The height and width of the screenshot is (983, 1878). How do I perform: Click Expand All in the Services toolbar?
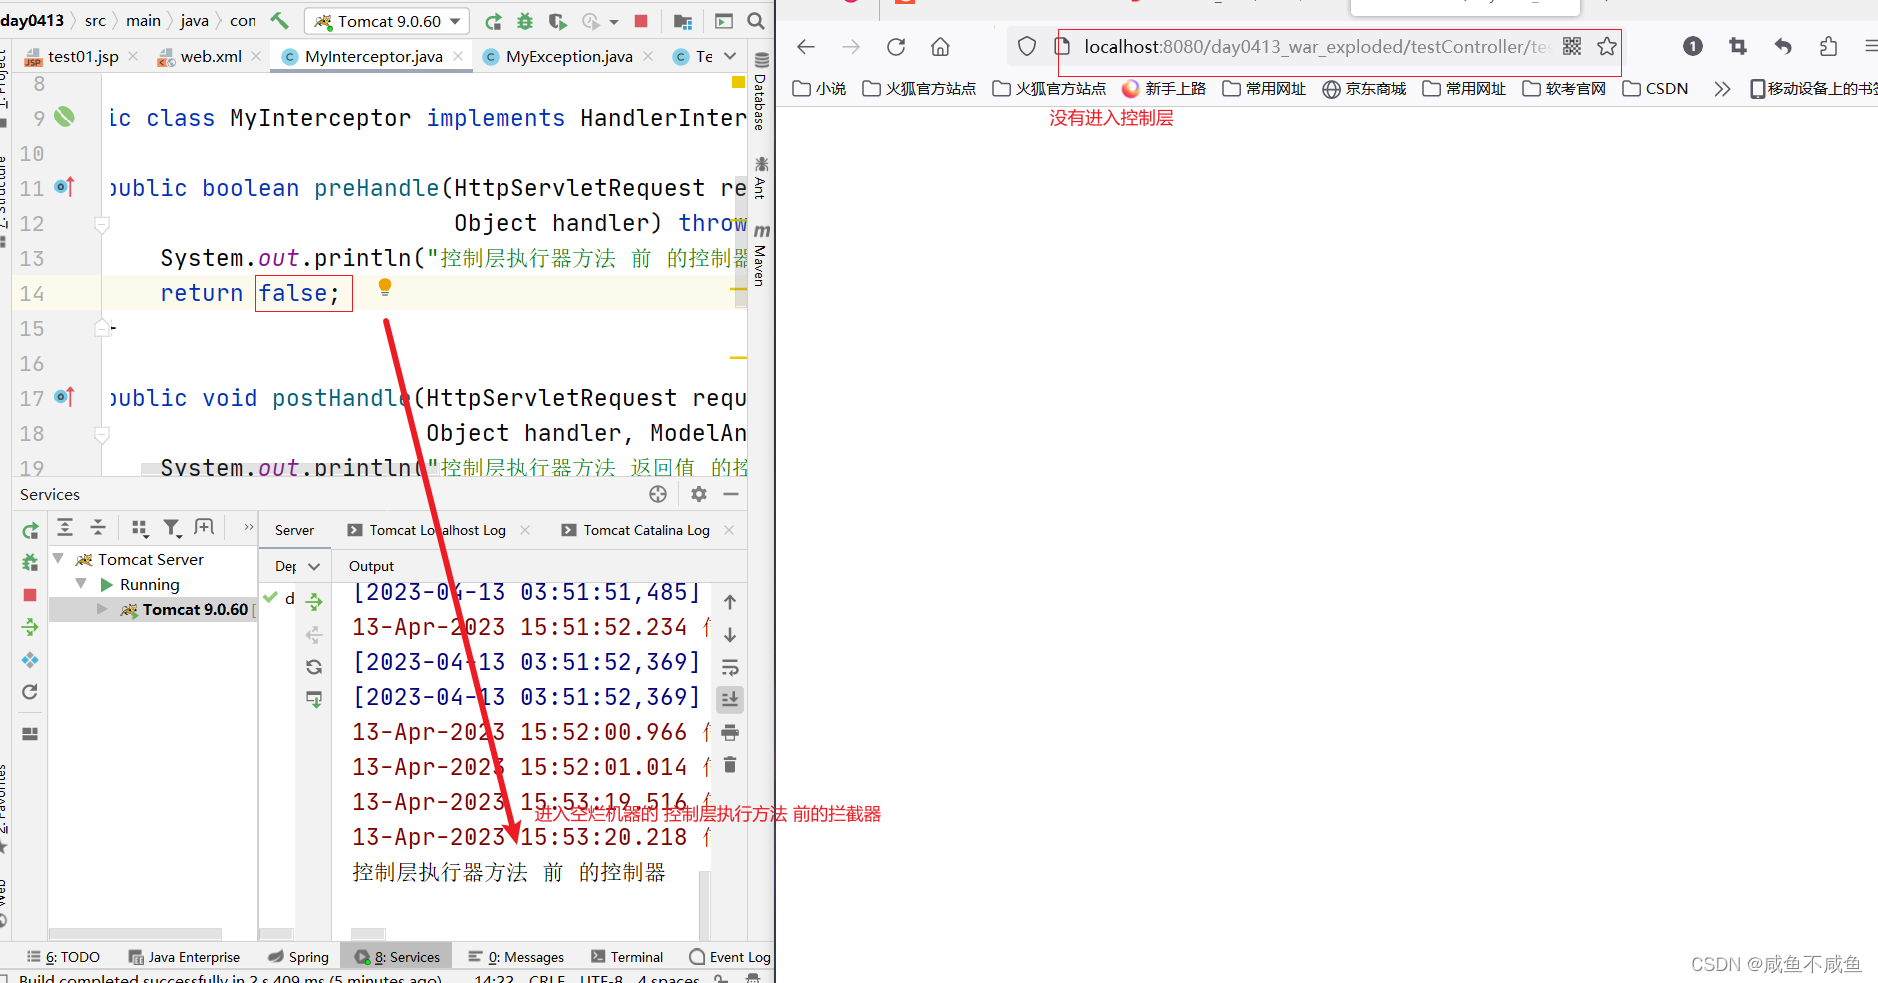coord(65,527)
